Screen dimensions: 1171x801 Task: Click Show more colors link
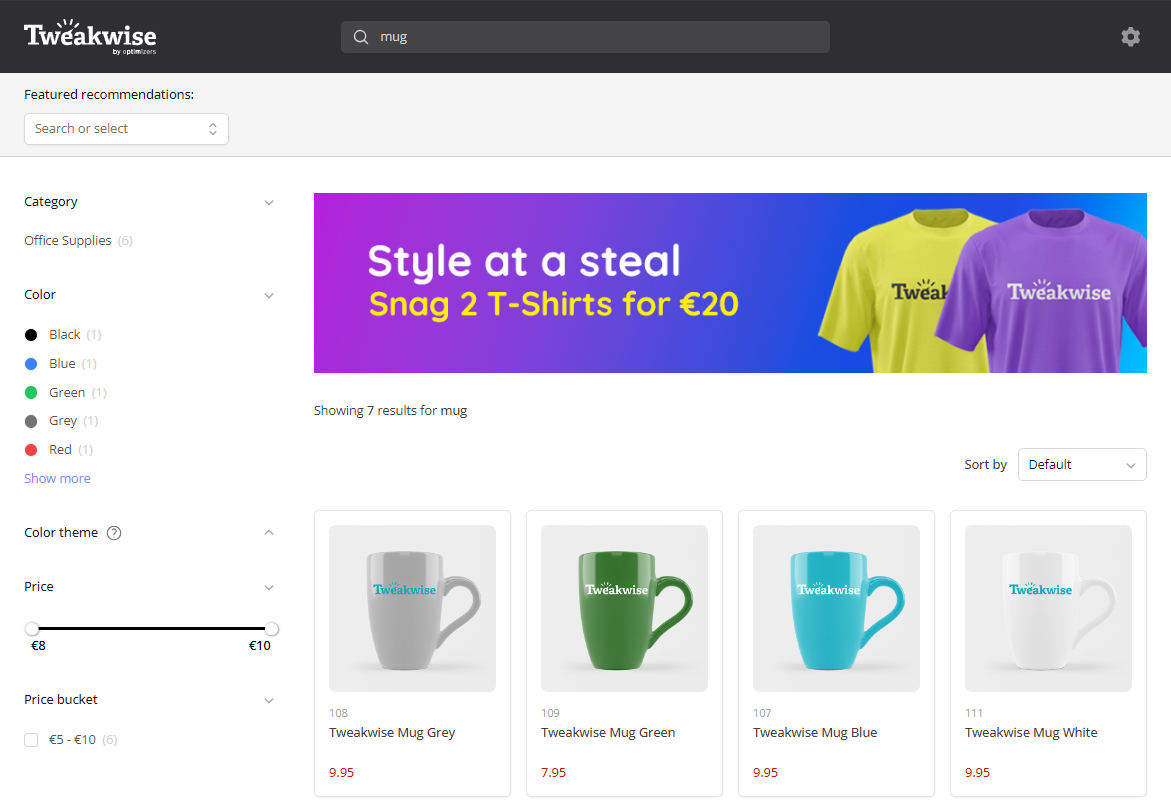coord(58,479)
